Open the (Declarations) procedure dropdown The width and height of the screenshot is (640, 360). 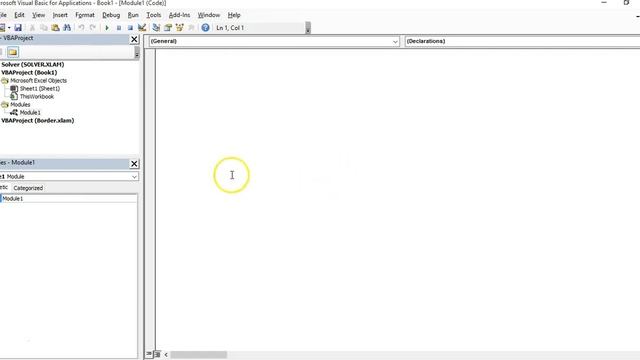tap(522, 41)
